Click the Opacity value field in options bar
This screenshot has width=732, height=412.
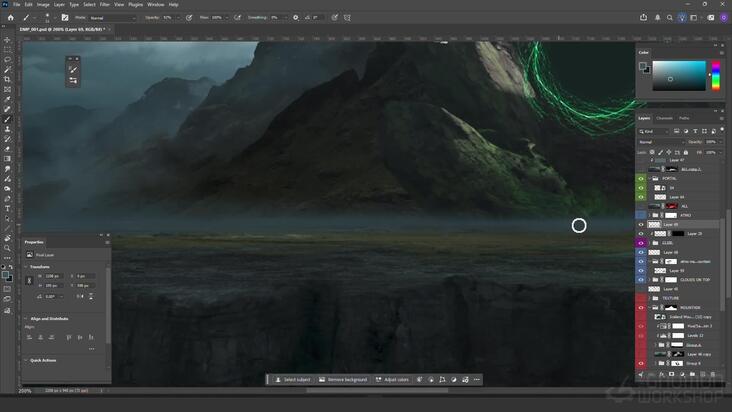pyautogui.click(x=169, y=18)
